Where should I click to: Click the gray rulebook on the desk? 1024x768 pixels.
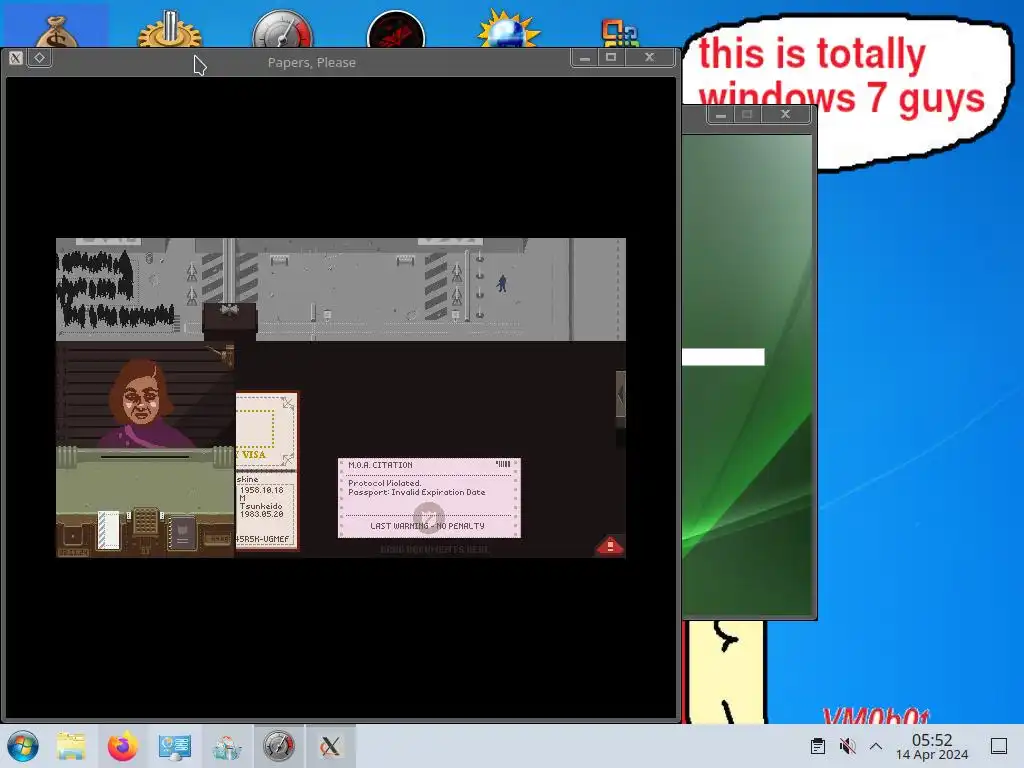[x=182, y=534]
